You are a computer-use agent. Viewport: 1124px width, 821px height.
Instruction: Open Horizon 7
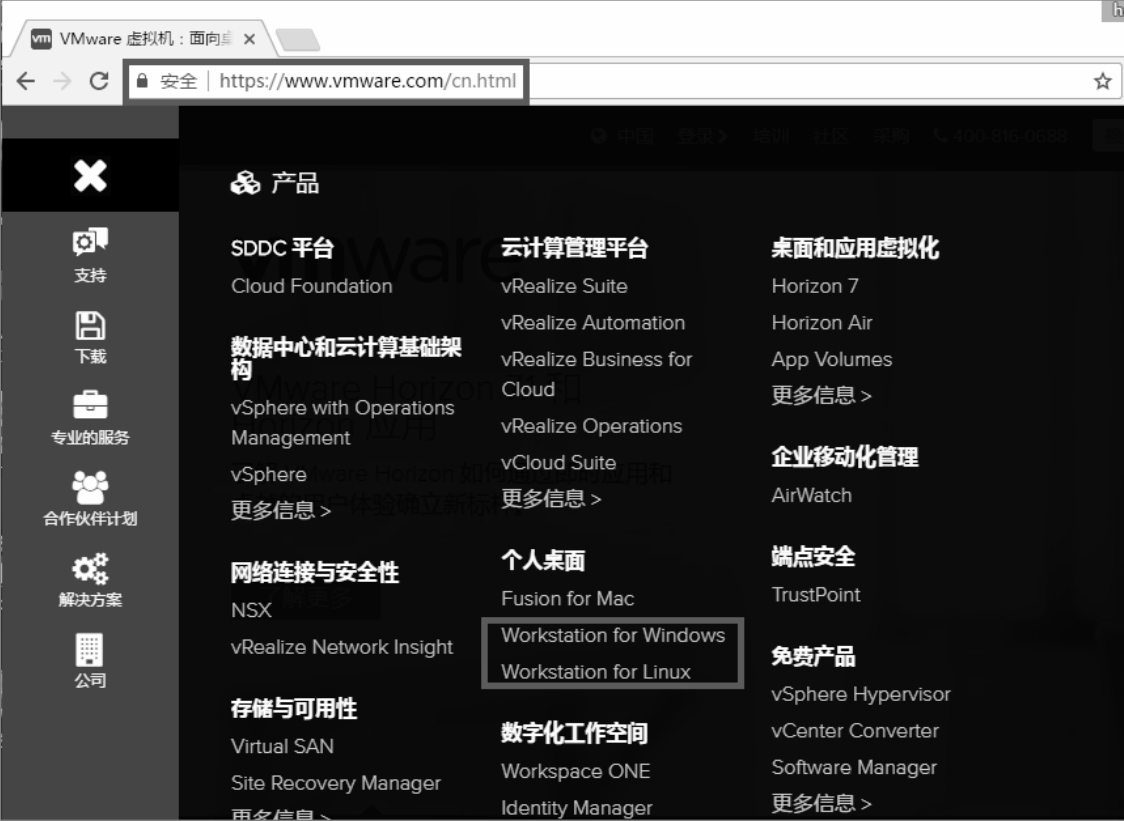coord(815,286)
